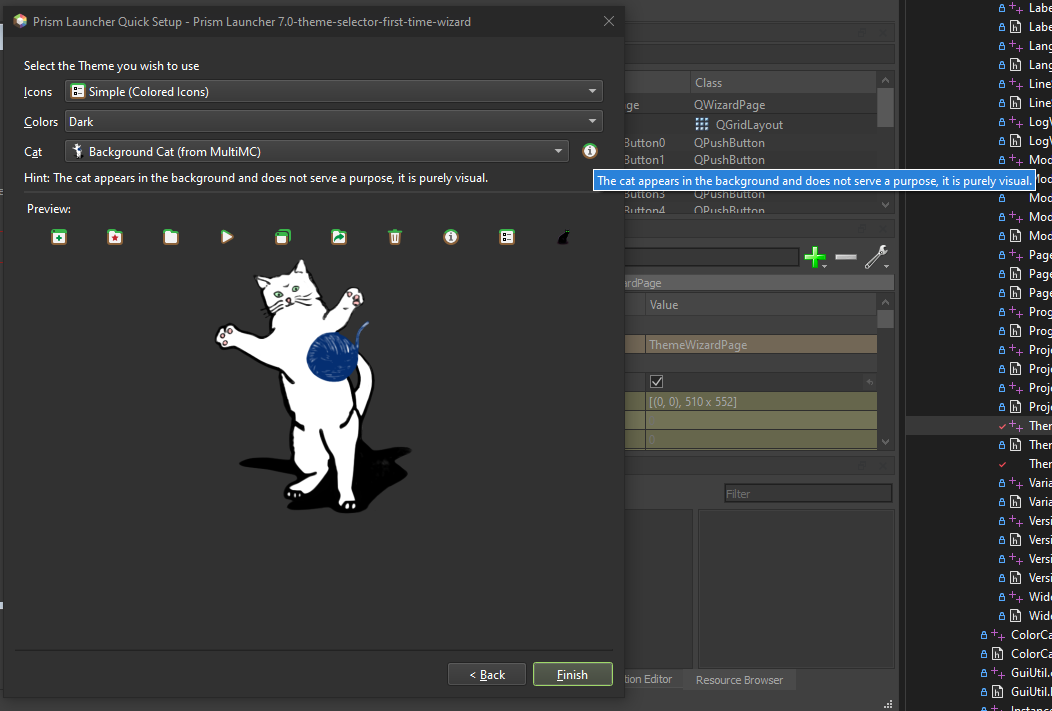Open the Cat dropdown showing Background Cat
Image resolution: width=1052 pixels, height=711 pixels.
(x=317, y=152)
